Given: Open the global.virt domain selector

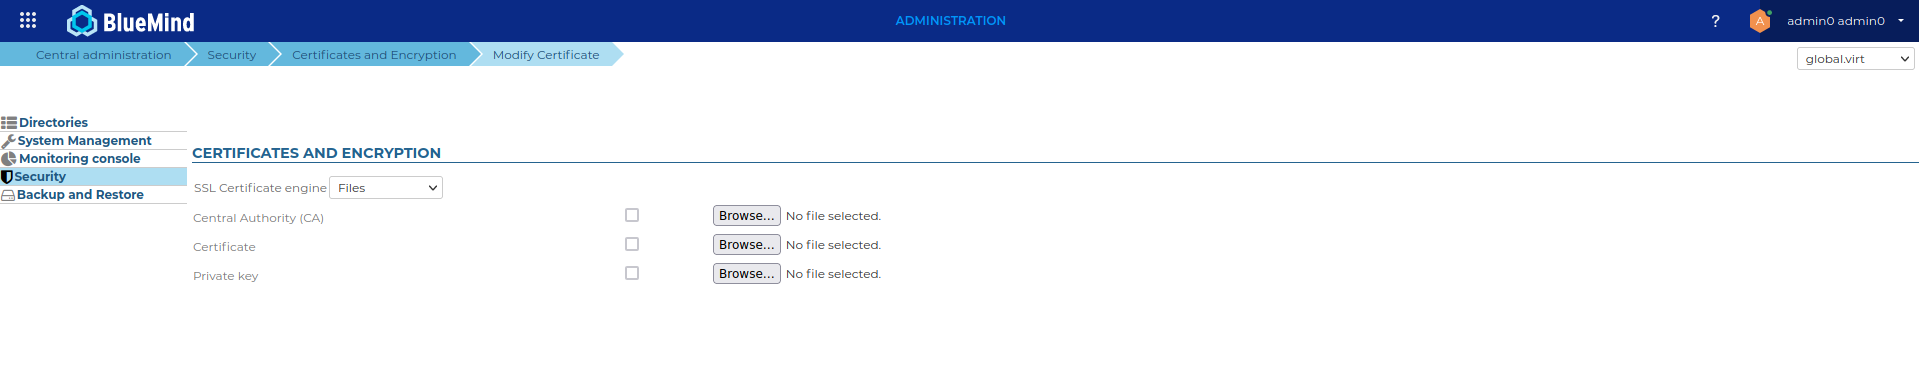Looking at the screenshot, I should [x=1856, y=59].
